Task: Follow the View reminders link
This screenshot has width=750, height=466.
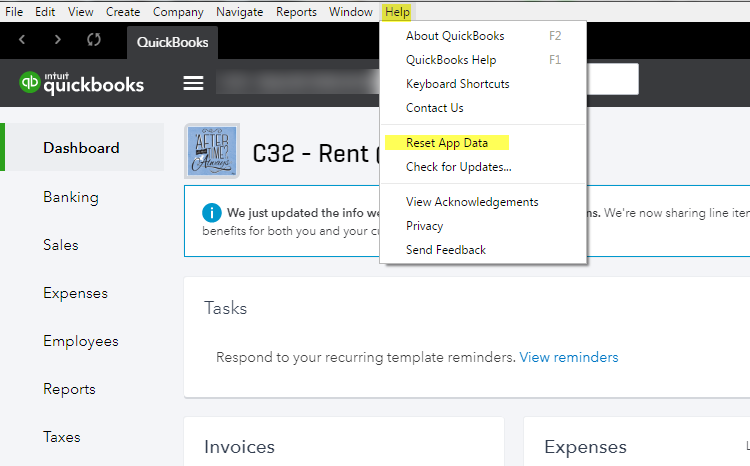Action: 568,357
